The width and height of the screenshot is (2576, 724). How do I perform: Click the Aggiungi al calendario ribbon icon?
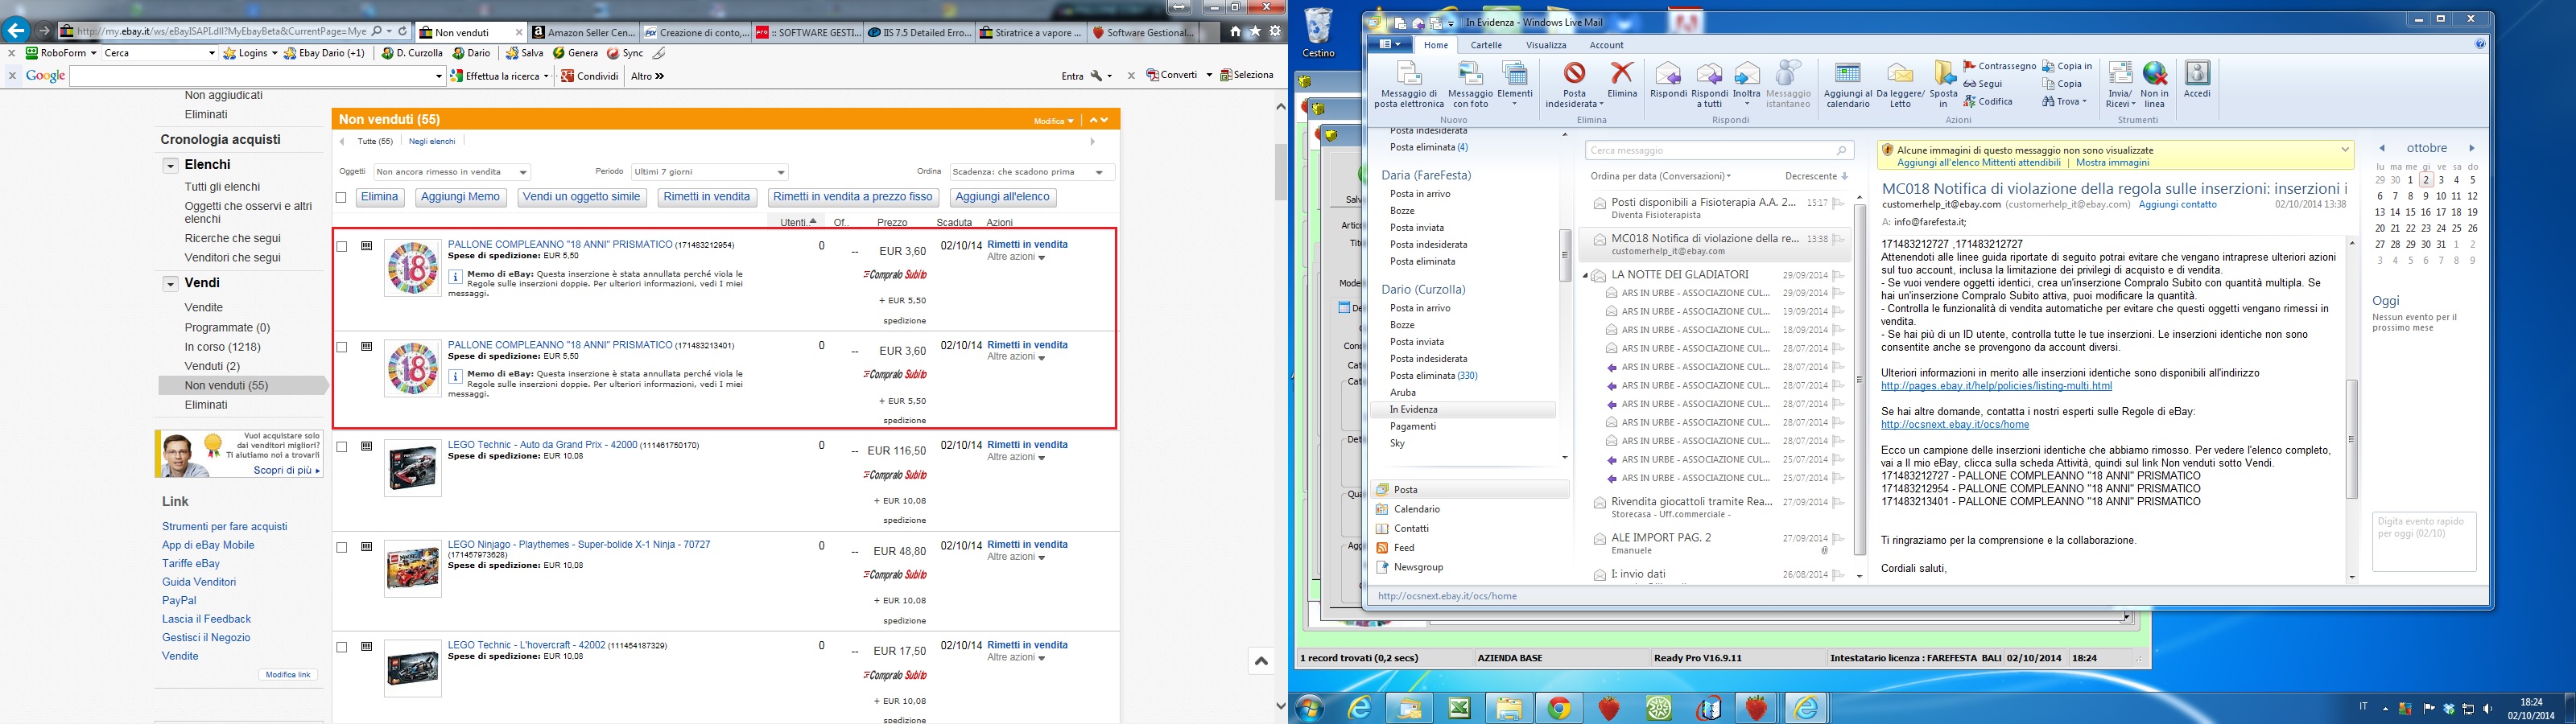[1847, 84]
